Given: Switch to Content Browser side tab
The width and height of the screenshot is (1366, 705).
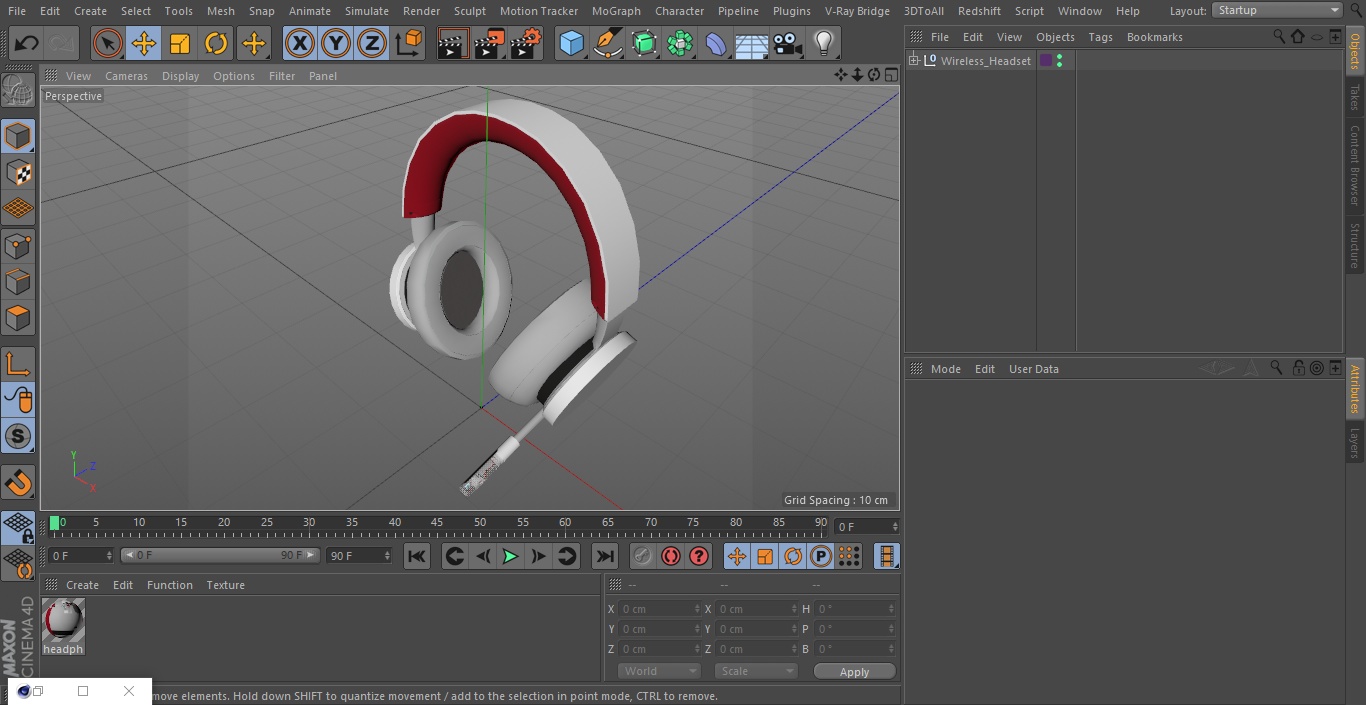Looking at the screenshot, I should pos(1355,165).
